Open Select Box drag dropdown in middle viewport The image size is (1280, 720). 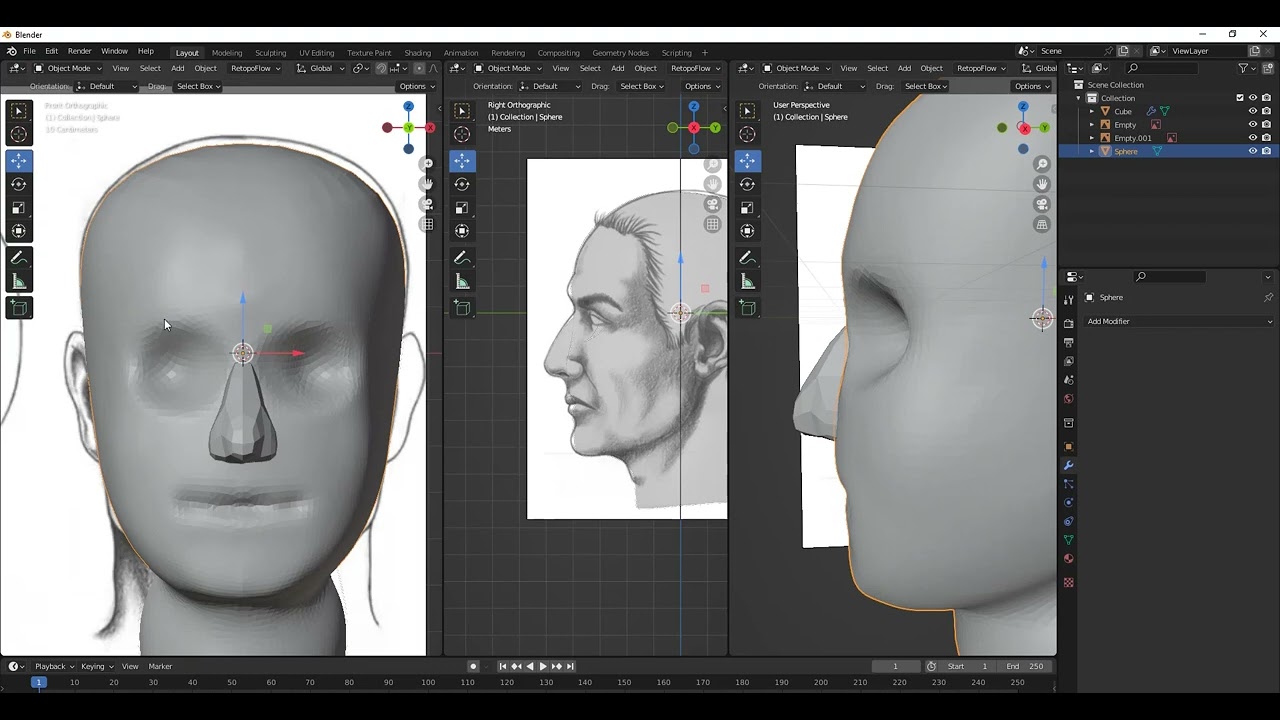640,86
